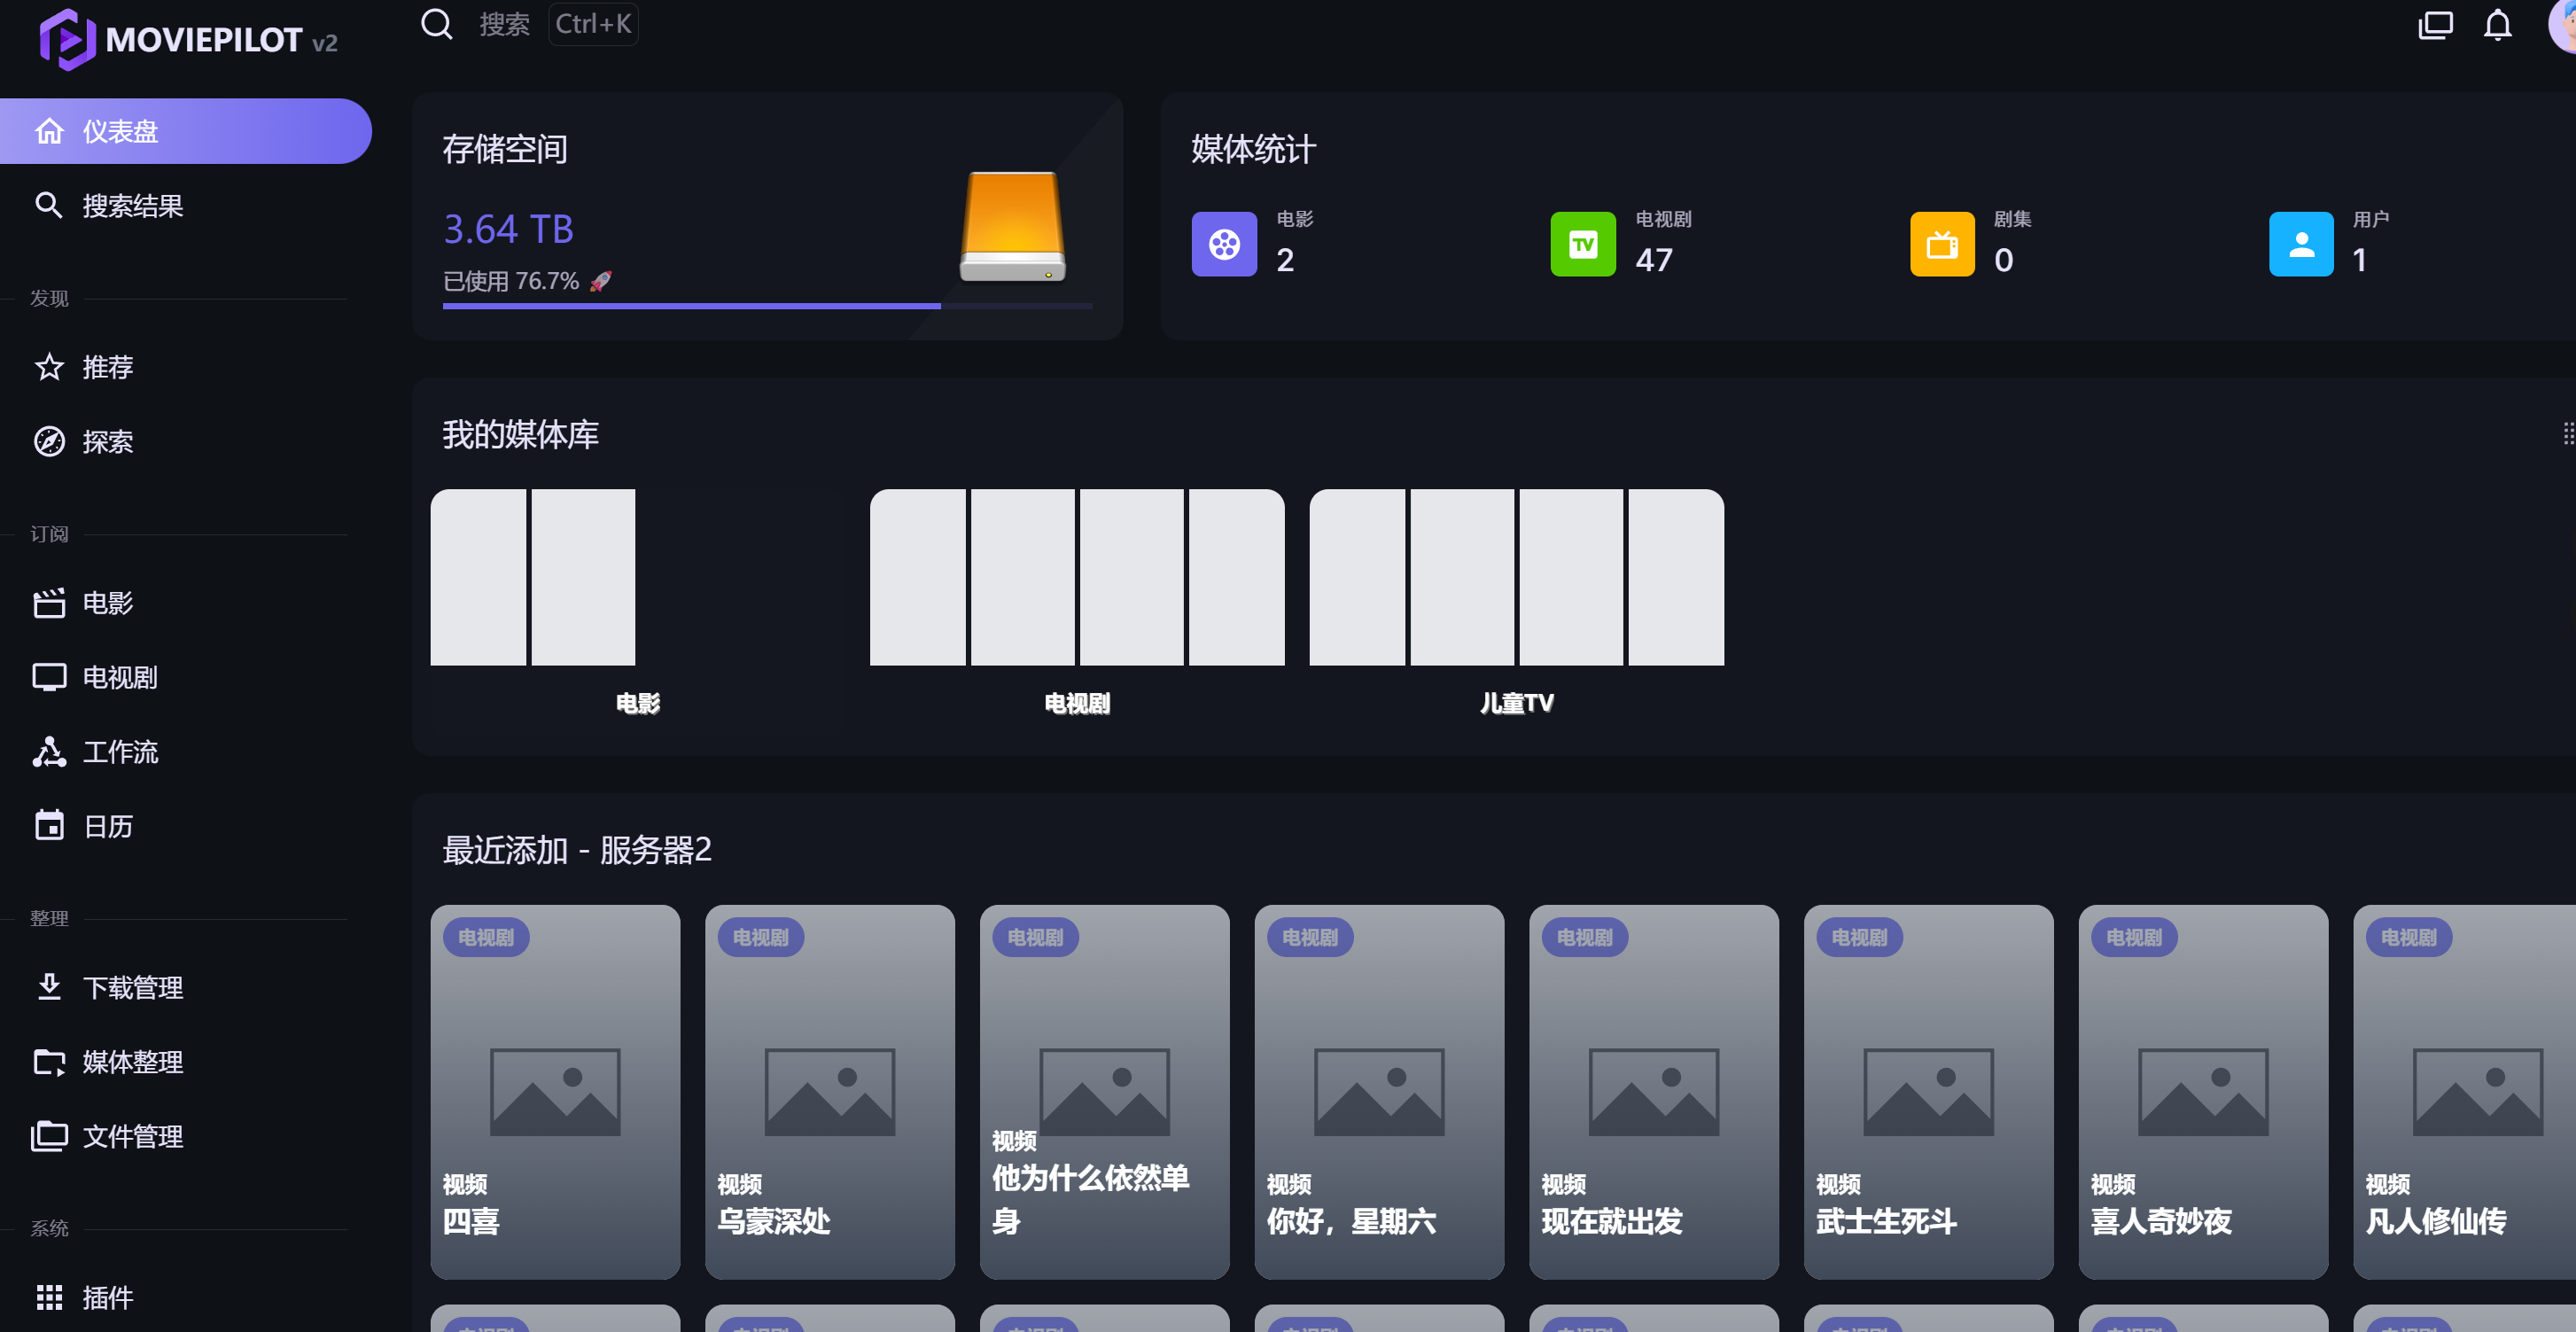Image resolution: width=2576 pixels, height=1332 pixels.
Task: Go to Recommendations in sidebar
Action: (x=107, y=367)
